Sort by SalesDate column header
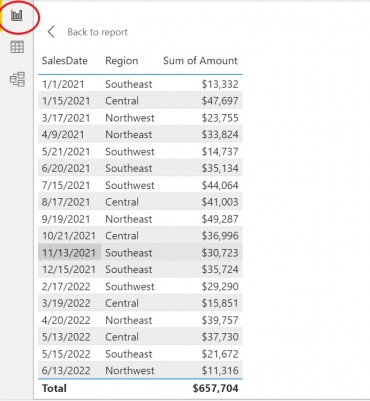Viewport: 370px width, 401px height. 65,61
